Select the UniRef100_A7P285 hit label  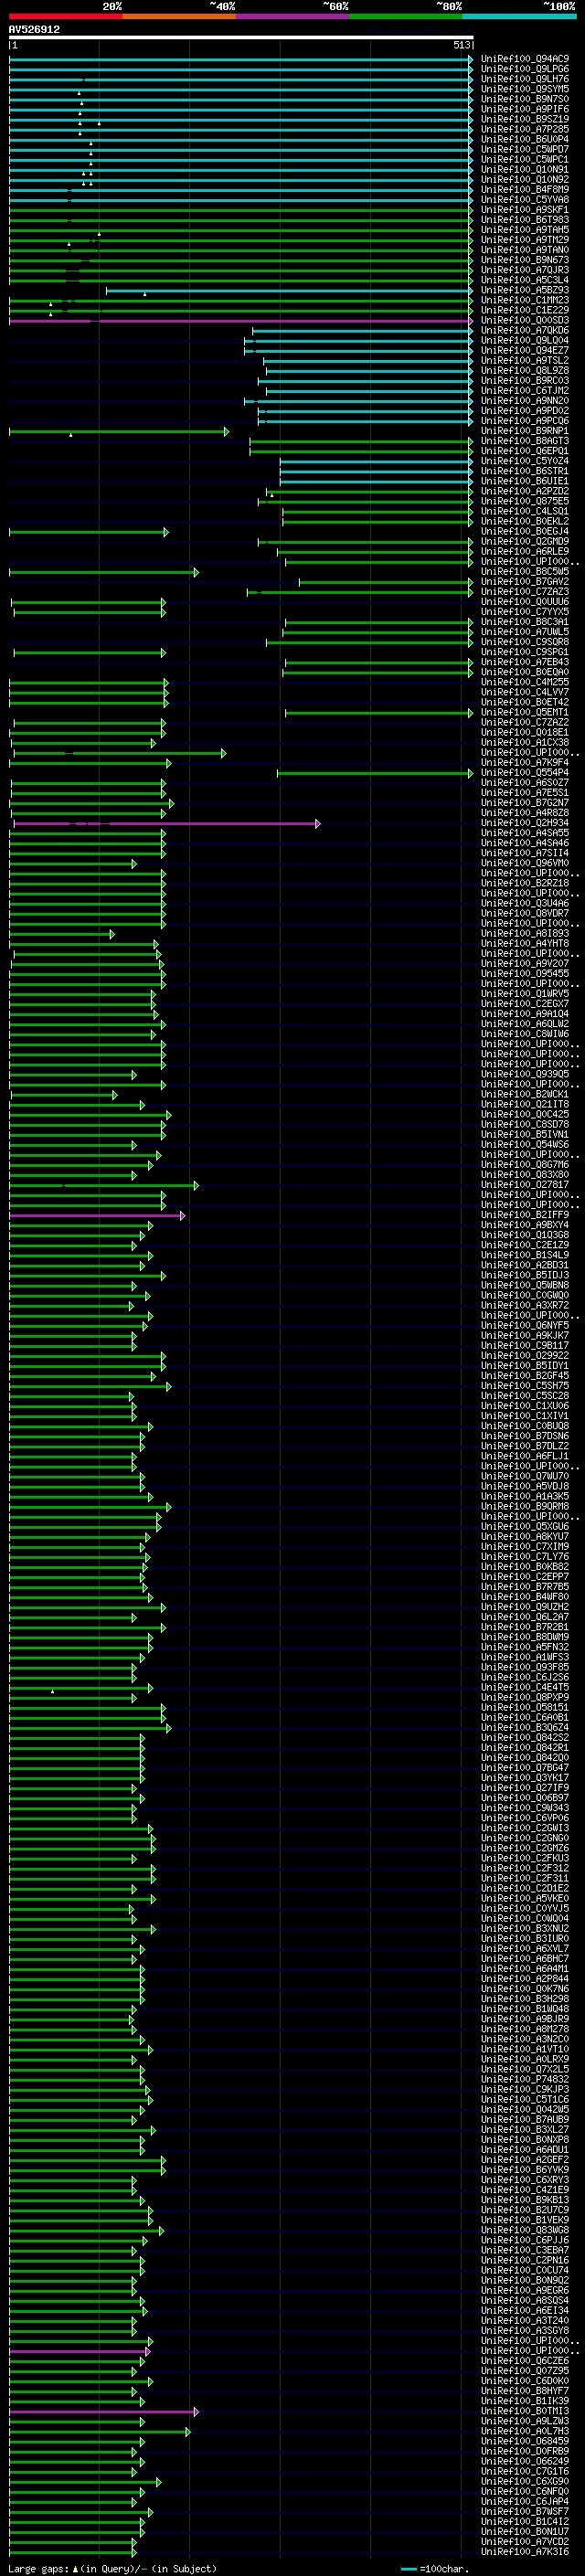coord(525,129)
